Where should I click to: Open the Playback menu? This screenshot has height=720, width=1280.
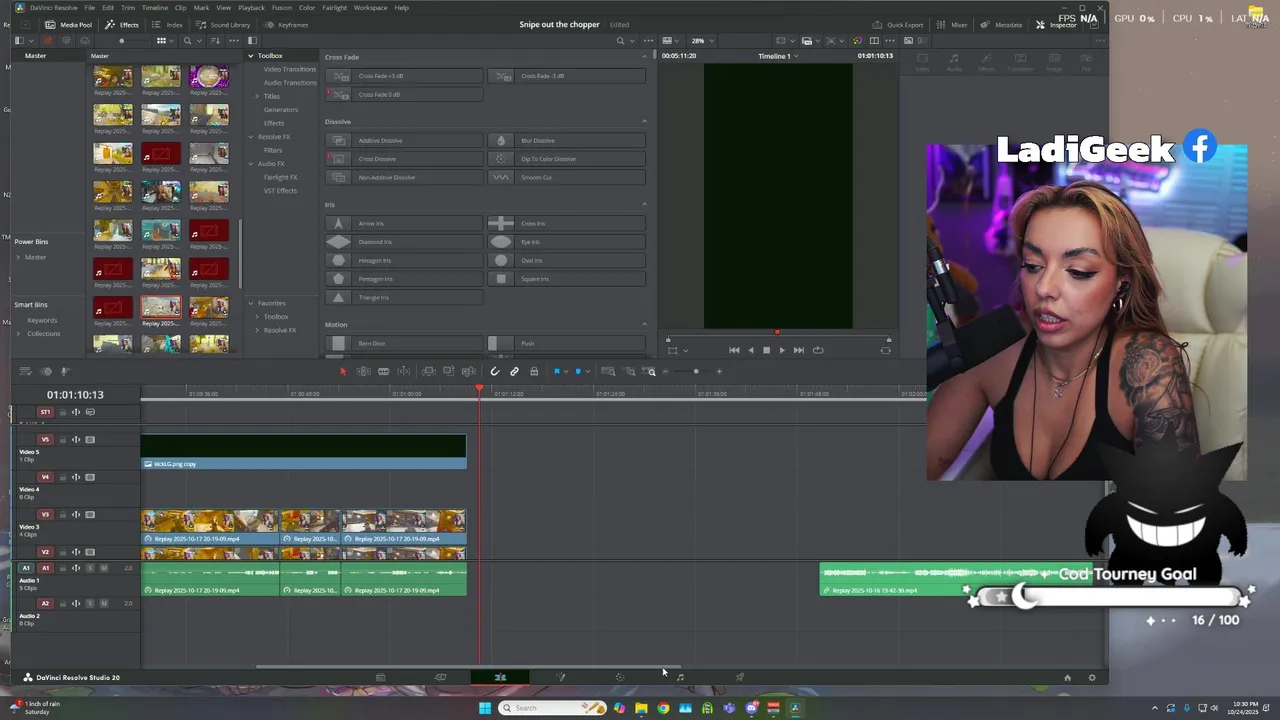coord(251,8)
